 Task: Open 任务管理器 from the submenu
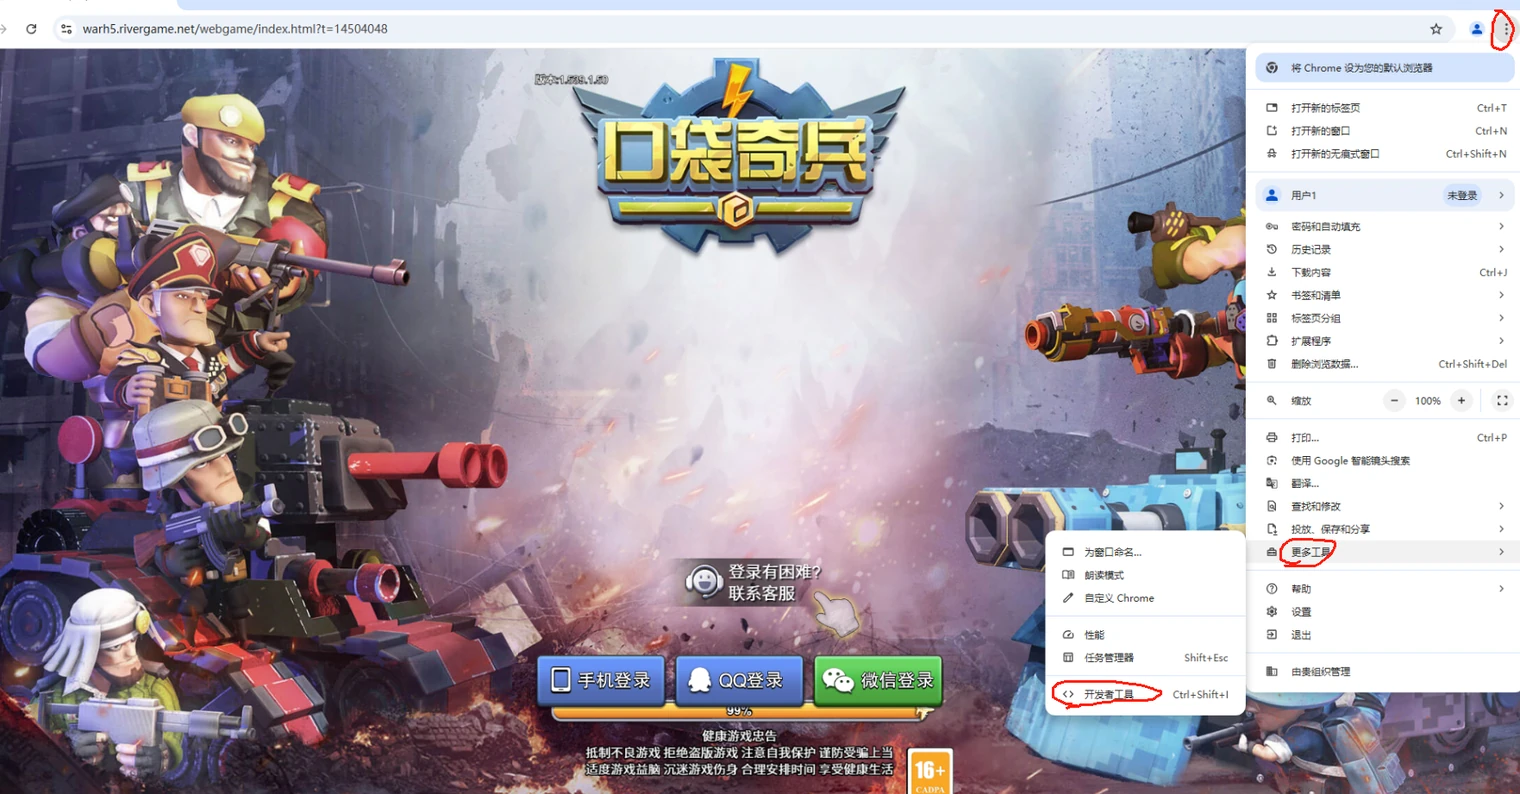point(1145,658)
